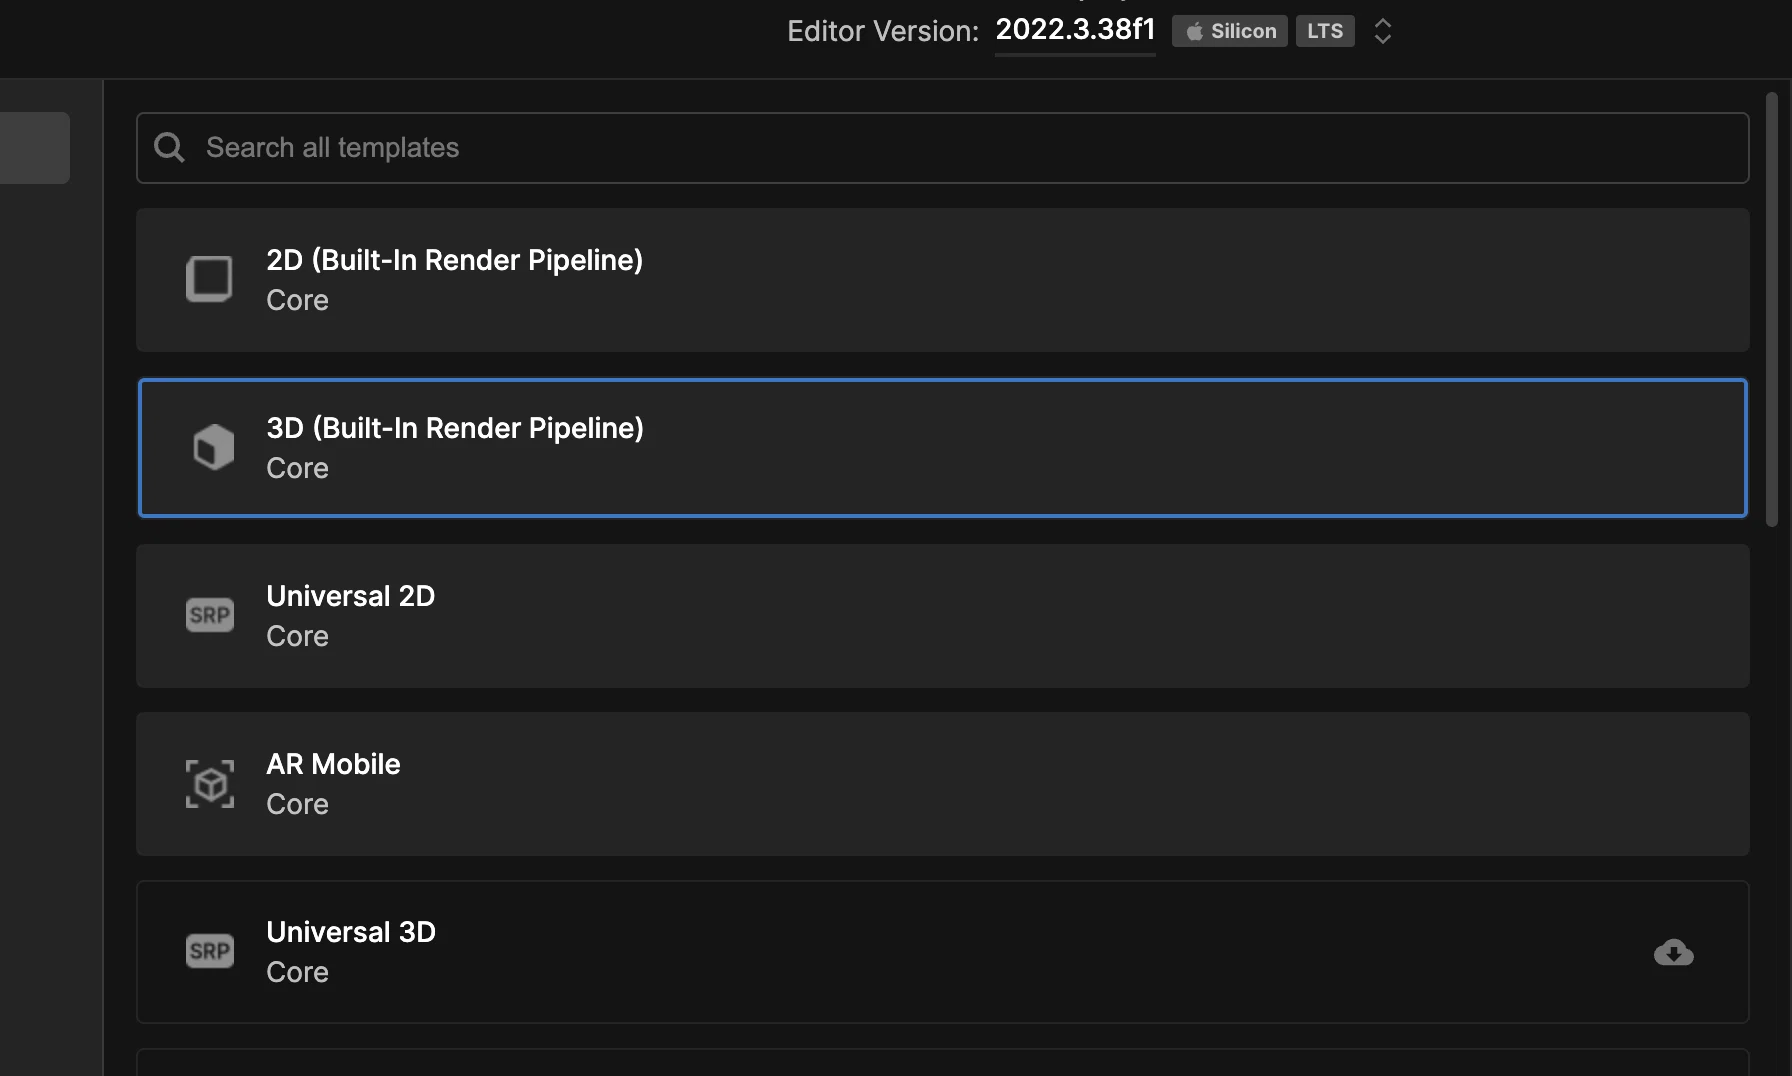Click Core under 3D (Built-In Render Pipeline)
Image resolution: width=1792 pixels, height=1076 pixels.
[x=297, y=468]
